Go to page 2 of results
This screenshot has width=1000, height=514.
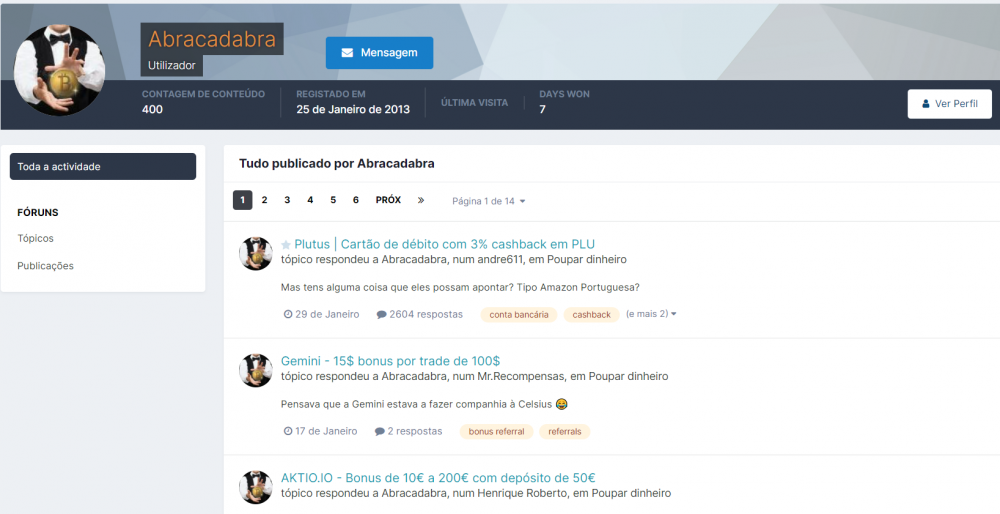[264, 200]
